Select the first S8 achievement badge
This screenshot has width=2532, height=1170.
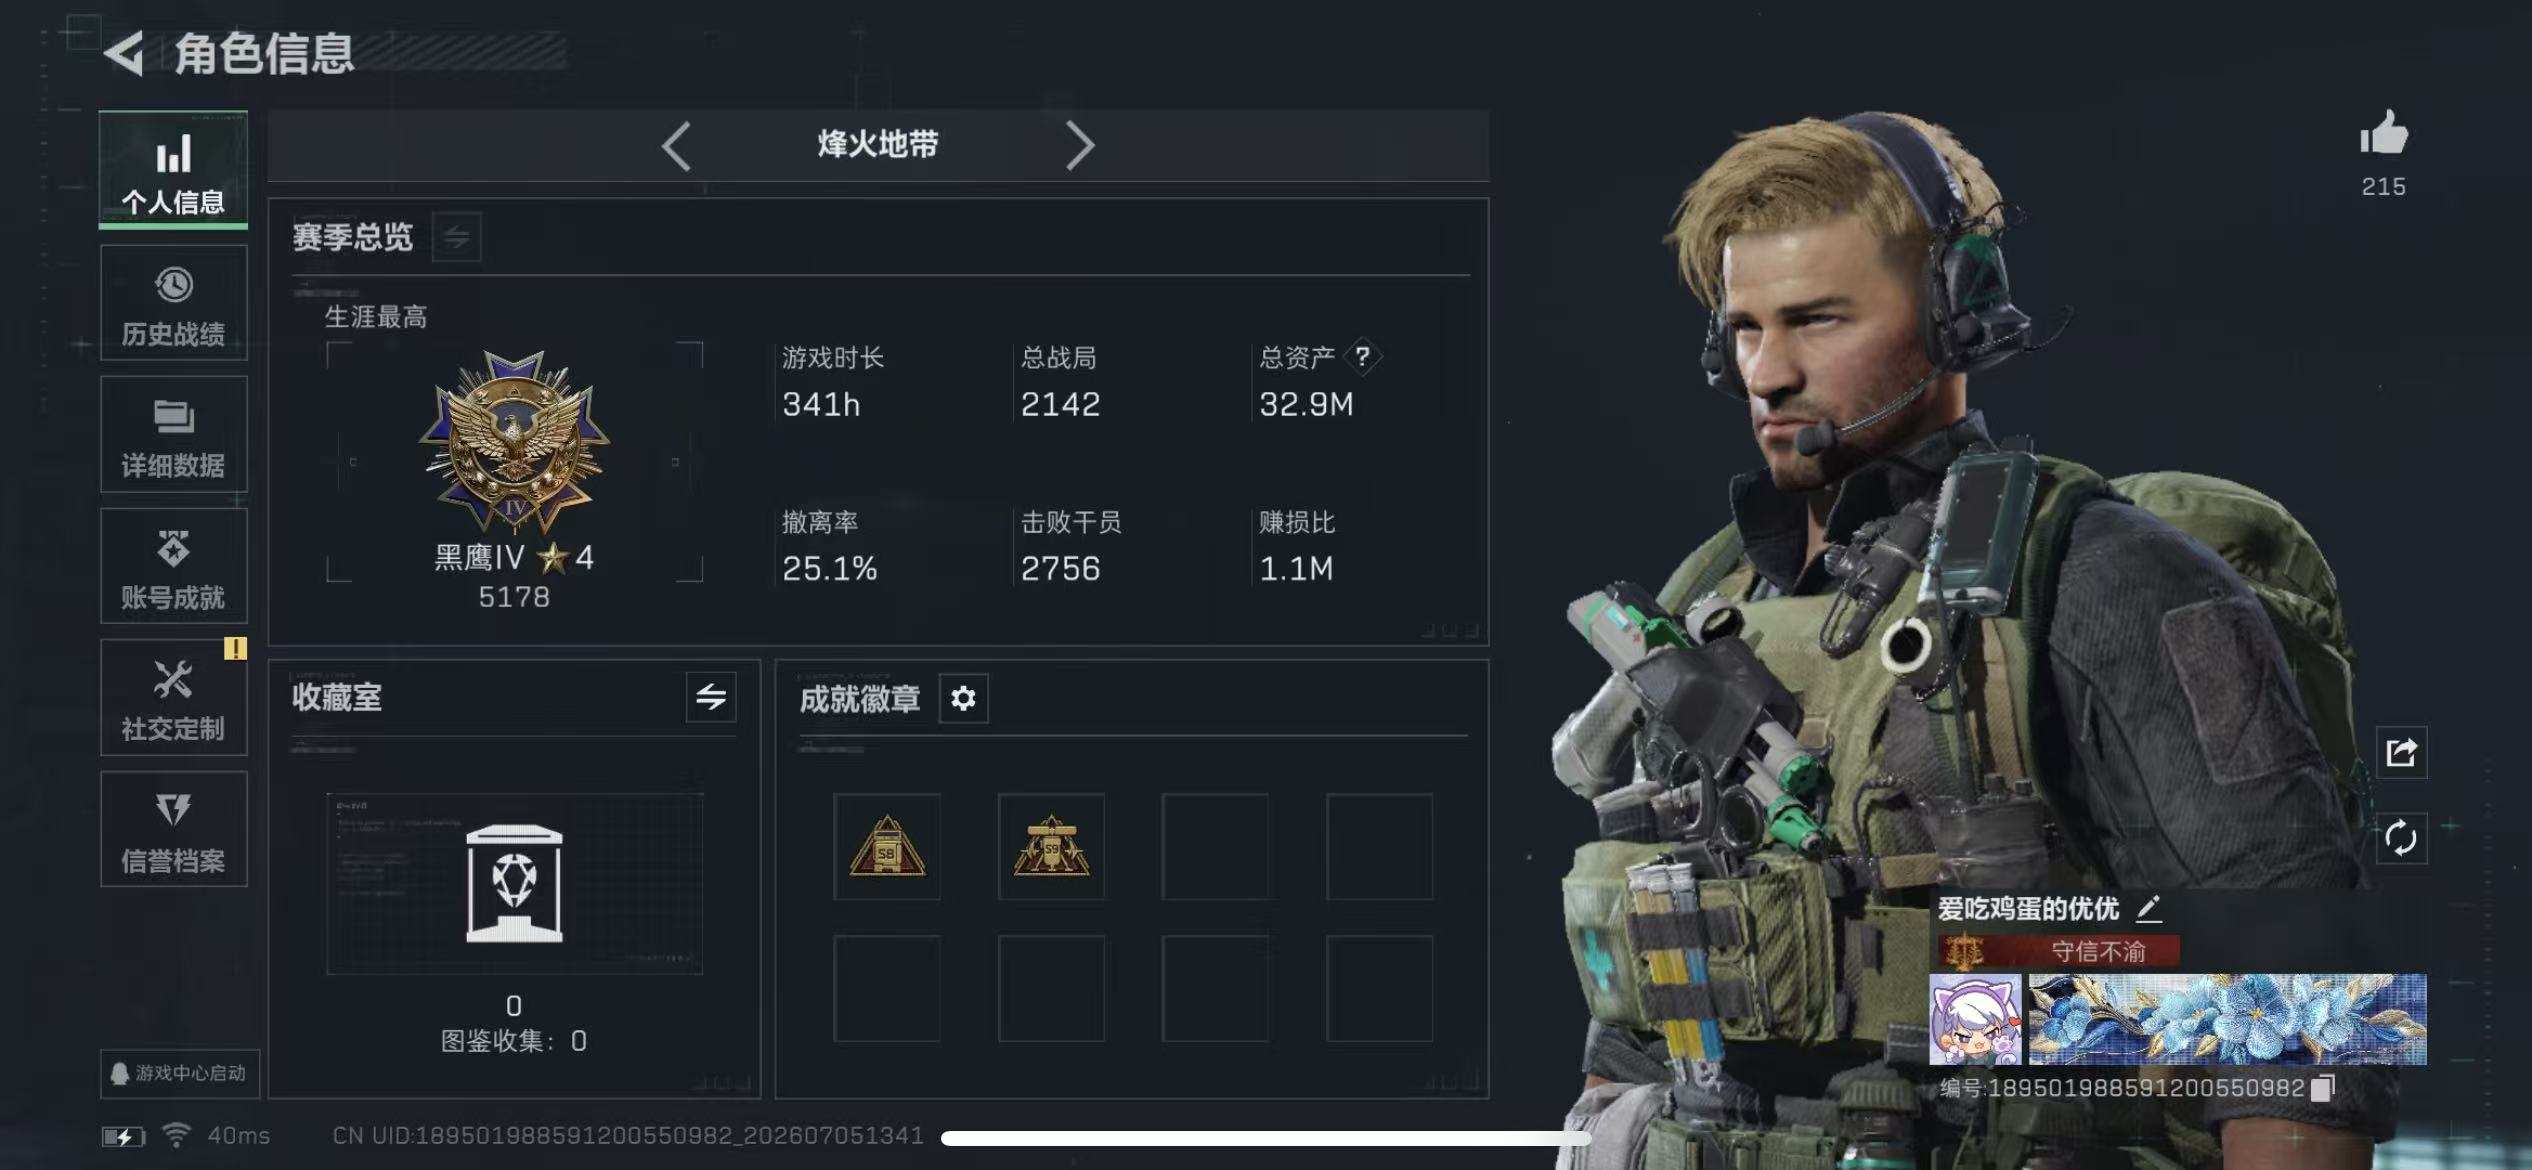887,847
